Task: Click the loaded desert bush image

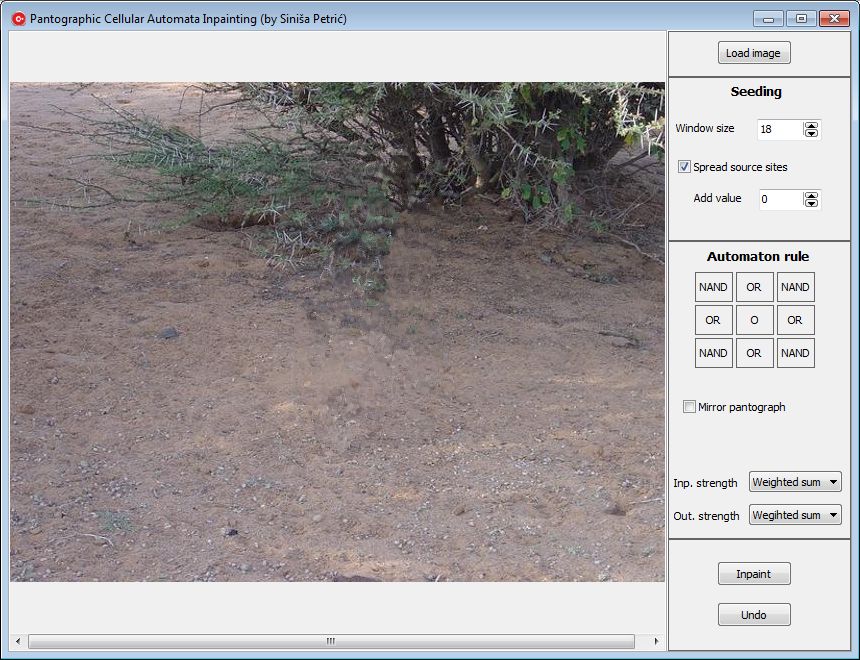Action: click(x=337, y=332)
